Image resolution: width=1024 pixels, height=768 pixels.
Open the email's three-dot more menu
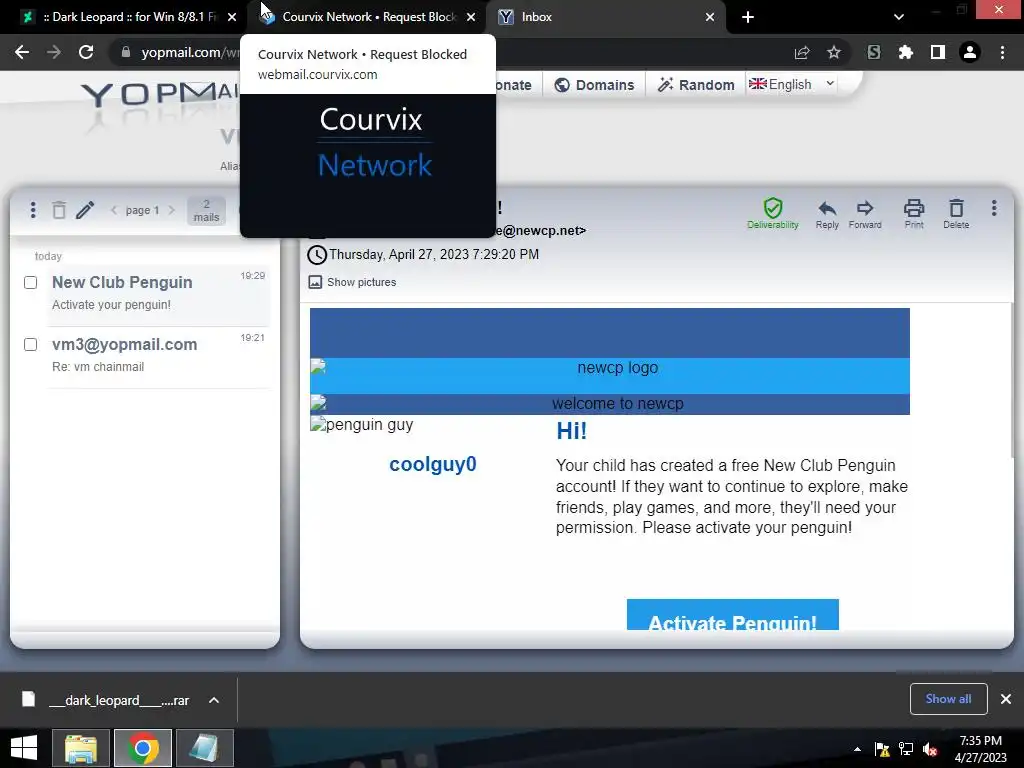click(x=994, y=208)
